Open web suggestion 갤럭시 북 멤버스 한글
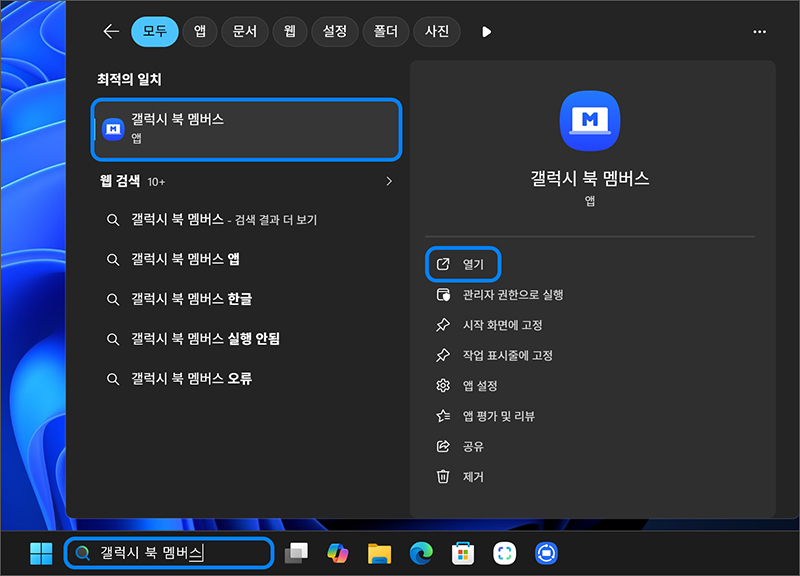The width and height of the screenshot is (800, 576). 191,299
